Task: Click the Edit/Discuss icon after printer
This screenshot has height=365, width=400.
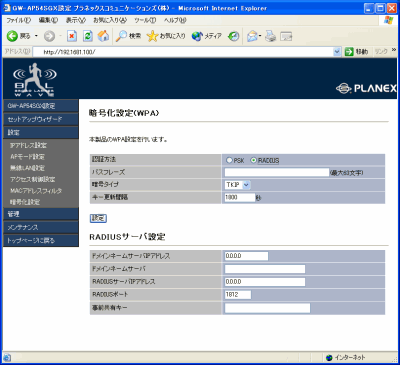Action: (x=286, y=36)
